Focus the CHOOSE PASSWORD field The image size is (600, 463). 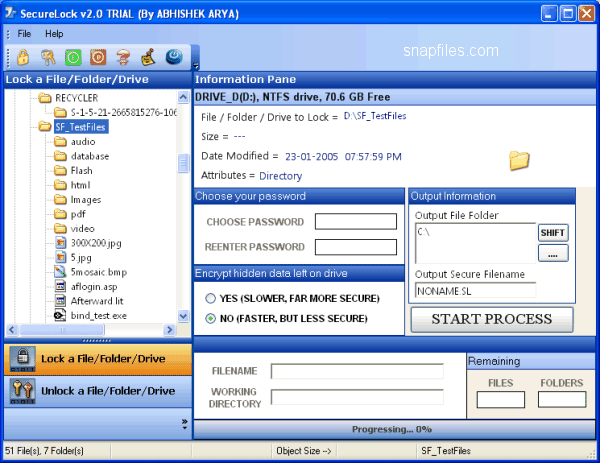pos(355,222)
